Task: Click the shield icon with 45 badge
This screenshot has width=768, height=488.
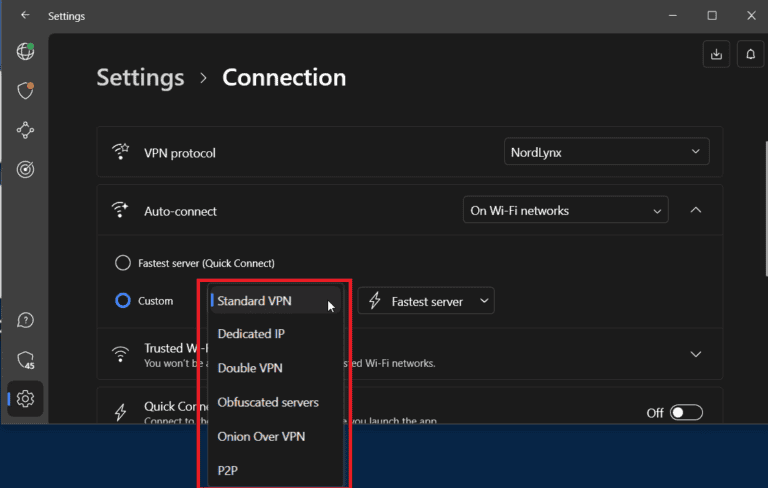Action: (x=26, y=360)
